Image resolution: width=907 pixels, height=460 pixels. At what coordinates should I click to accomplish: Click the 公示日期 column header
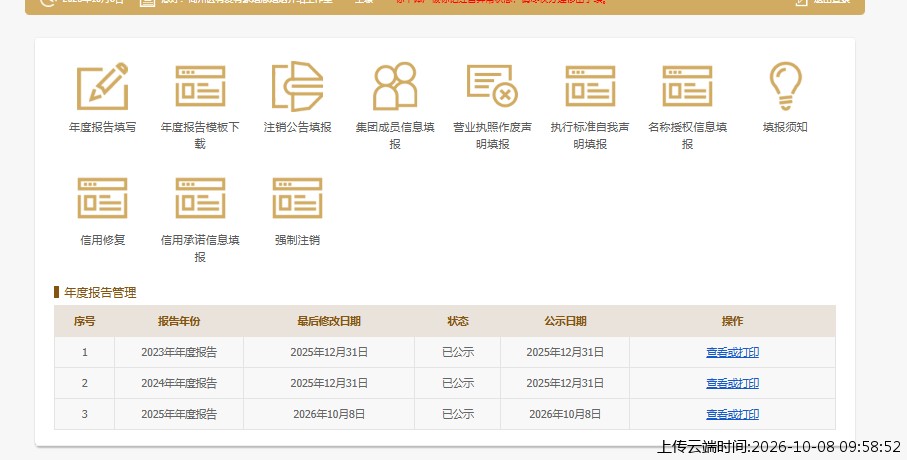565,321
